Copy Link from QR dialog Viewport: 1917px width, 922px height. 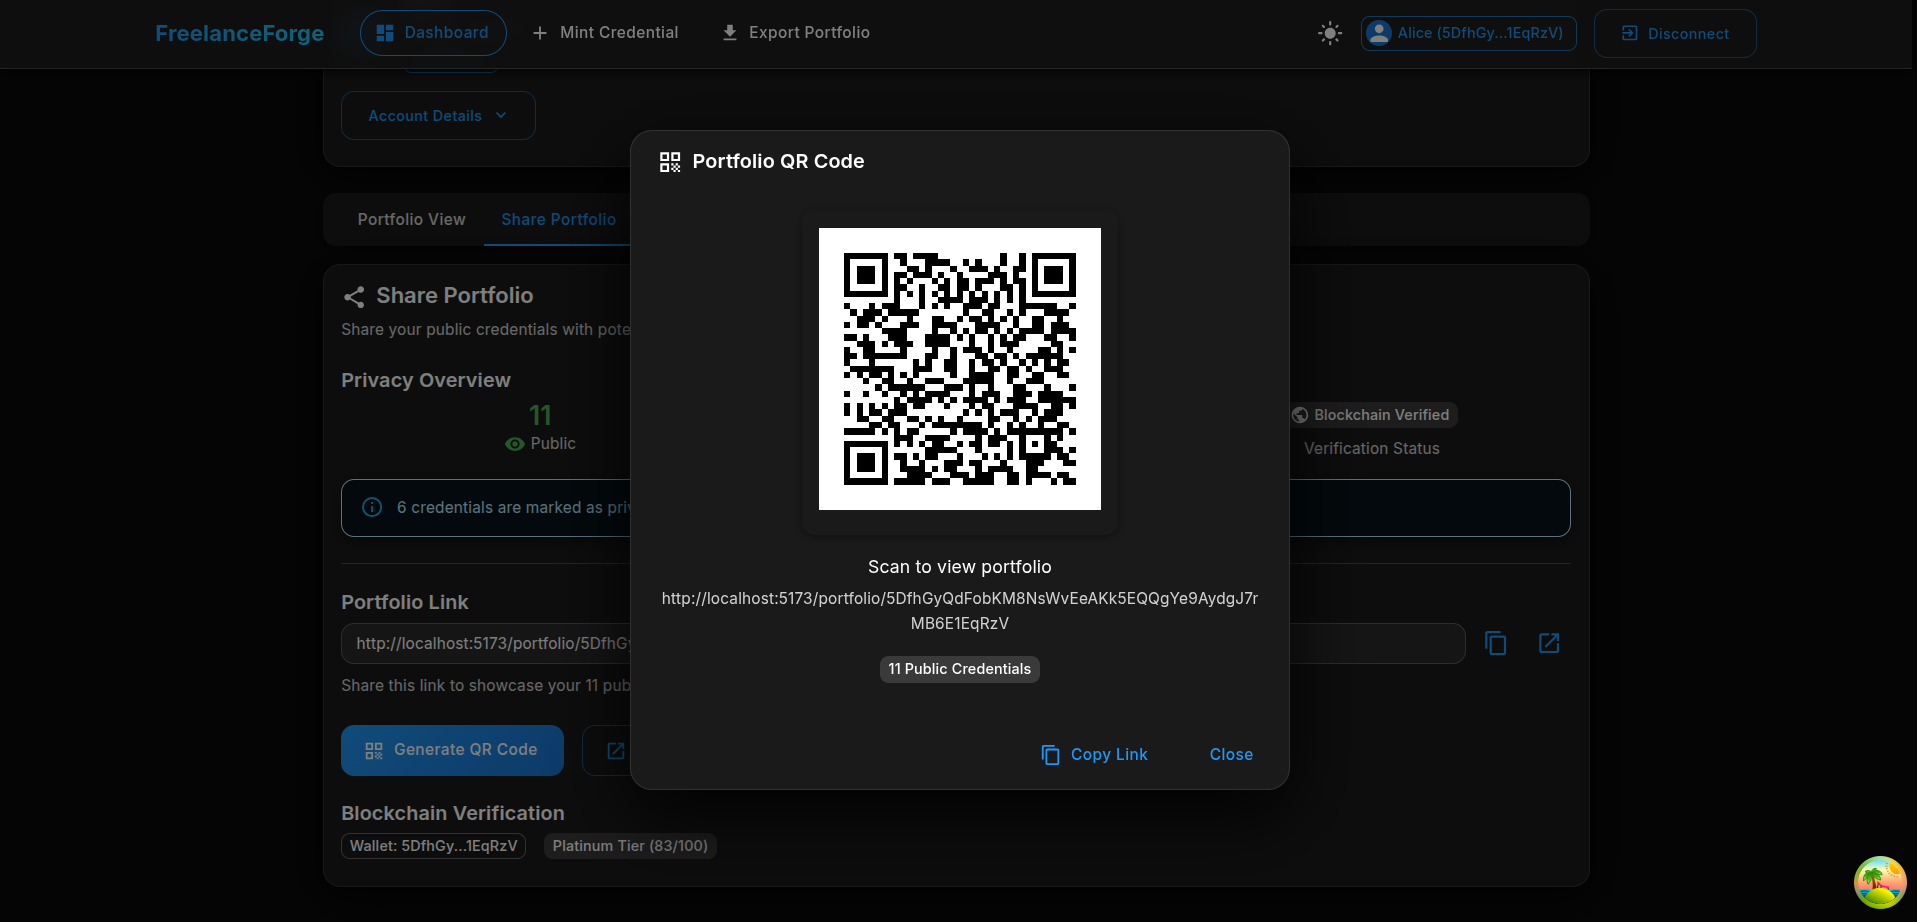[1094, 755]
